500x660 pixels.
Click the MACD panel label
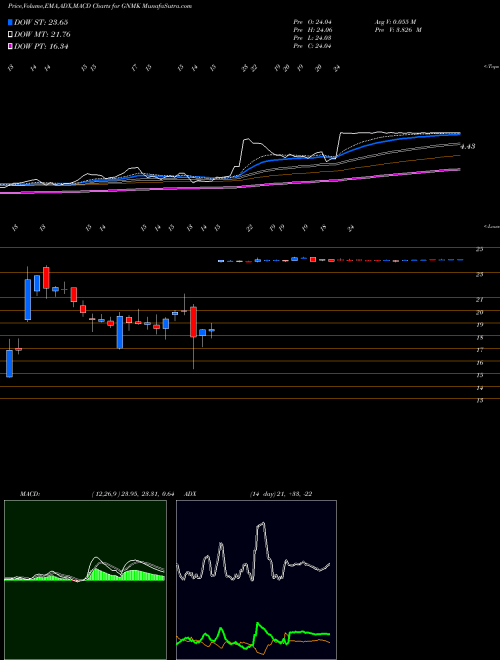coord(29,494)
